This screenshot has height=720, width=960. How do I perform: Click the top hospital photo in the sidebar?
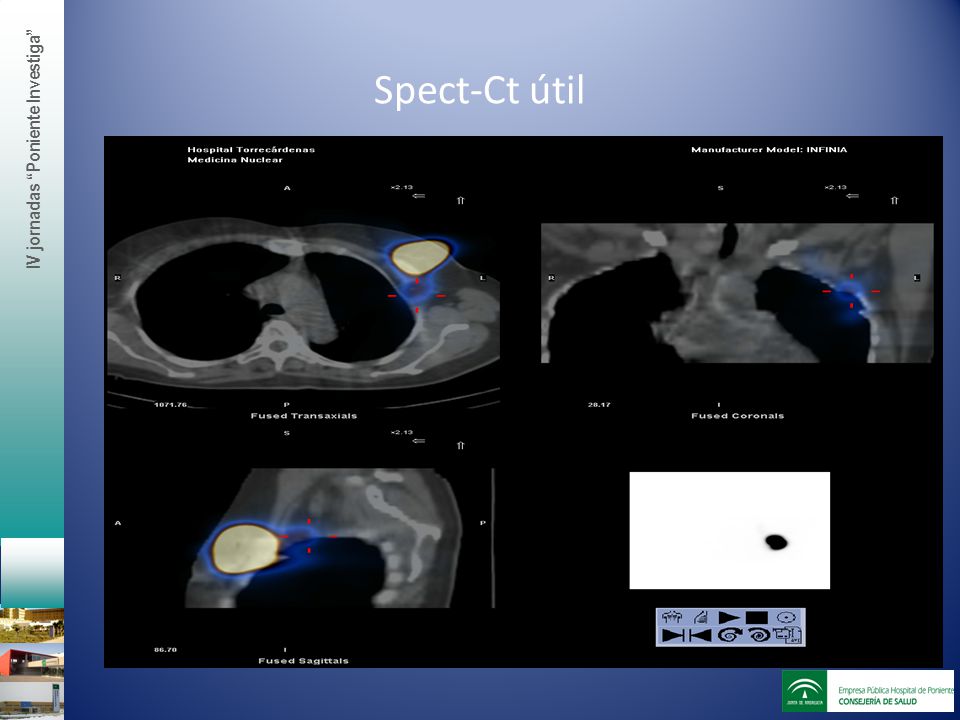click(32, 626)
